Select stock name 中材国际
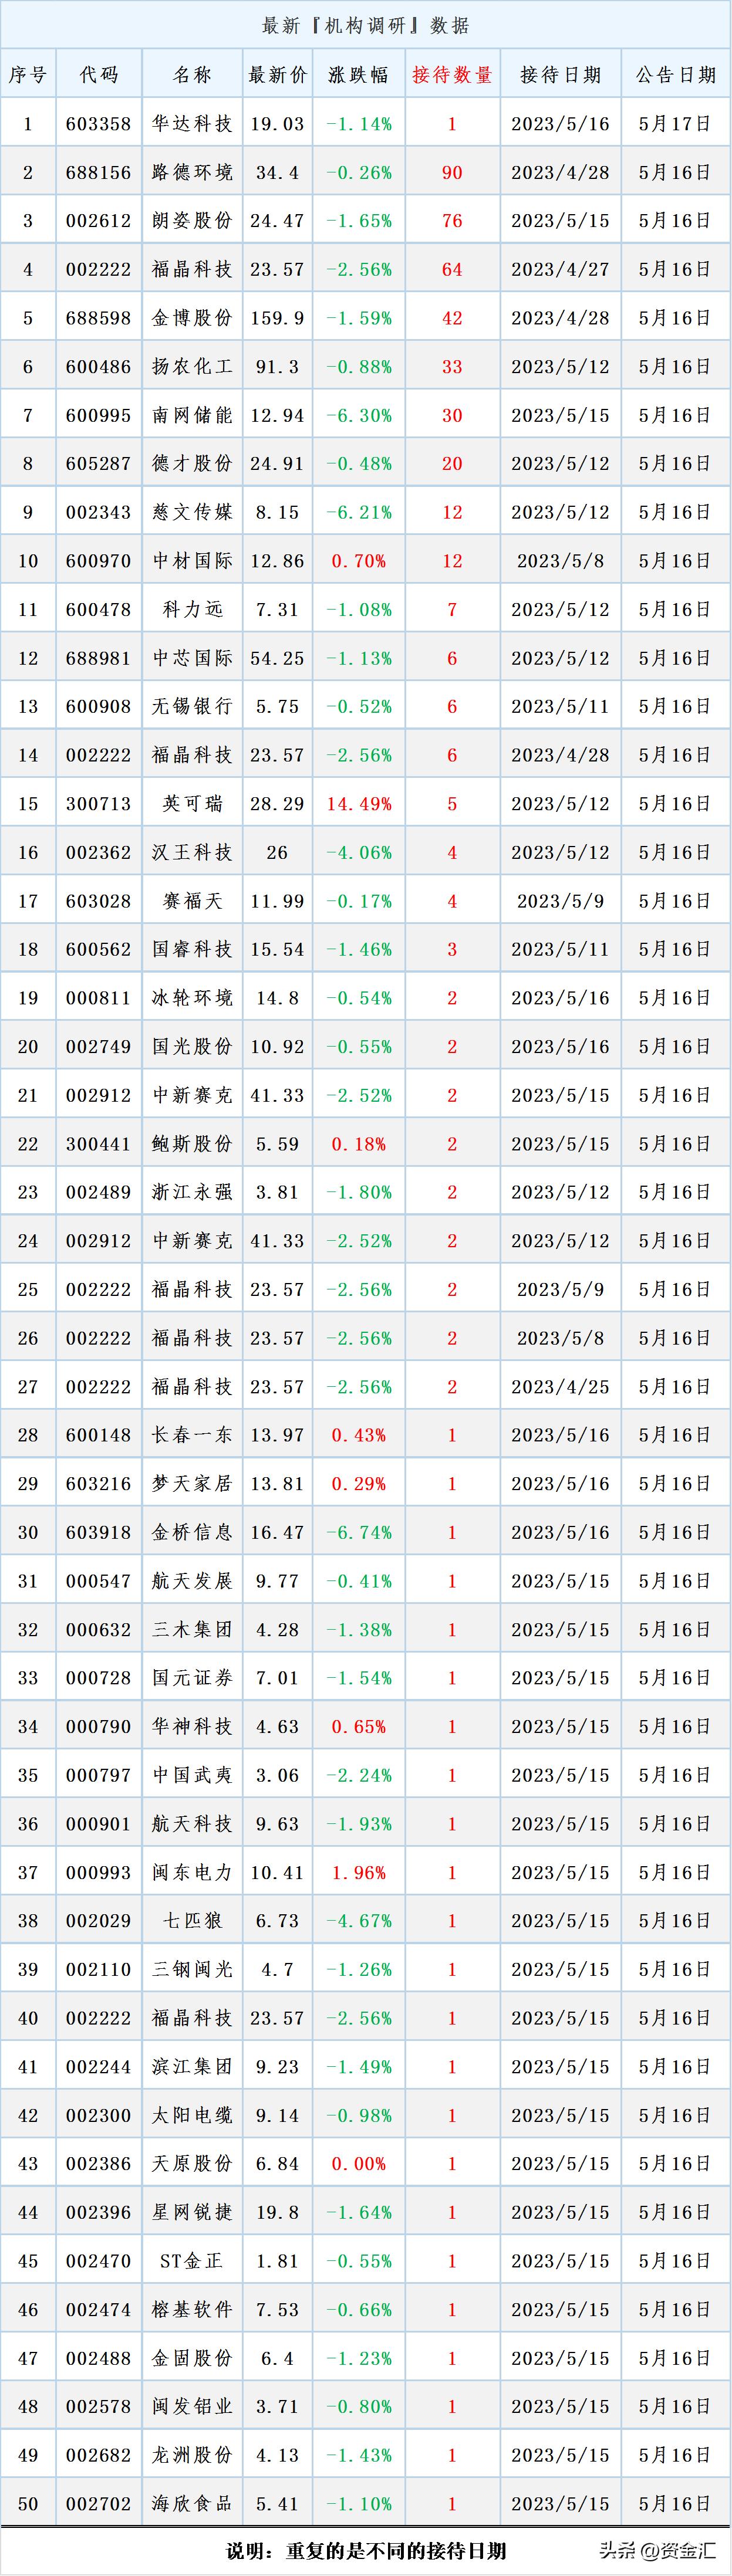 [x=192, y=561]
